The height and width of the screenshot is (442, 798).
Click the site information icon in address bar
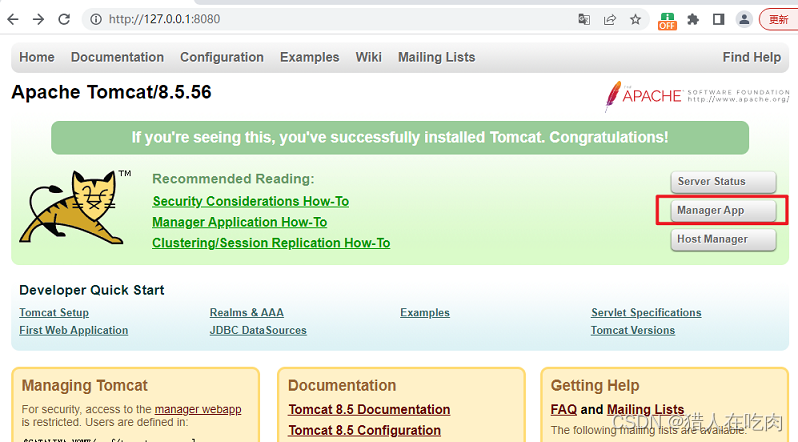click(96, 19)
